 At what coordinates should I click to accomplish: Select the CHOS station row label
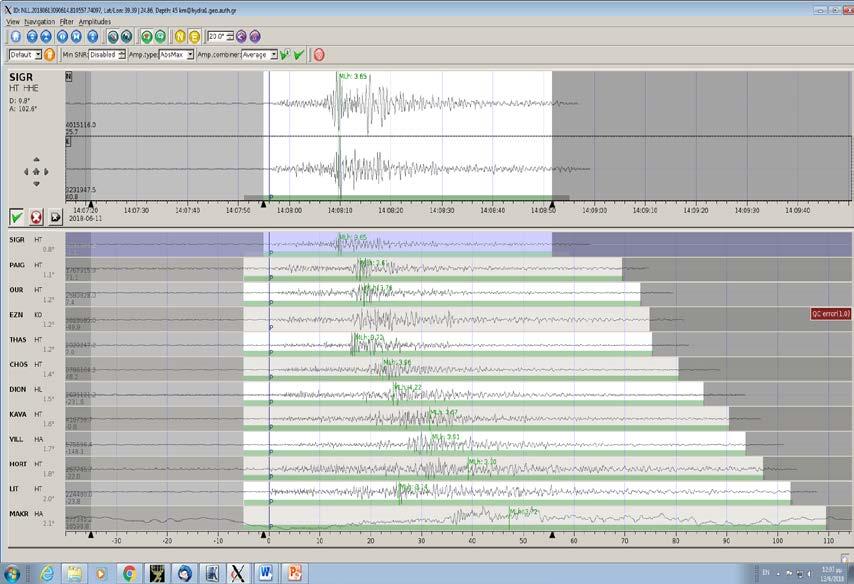point(18,364)
